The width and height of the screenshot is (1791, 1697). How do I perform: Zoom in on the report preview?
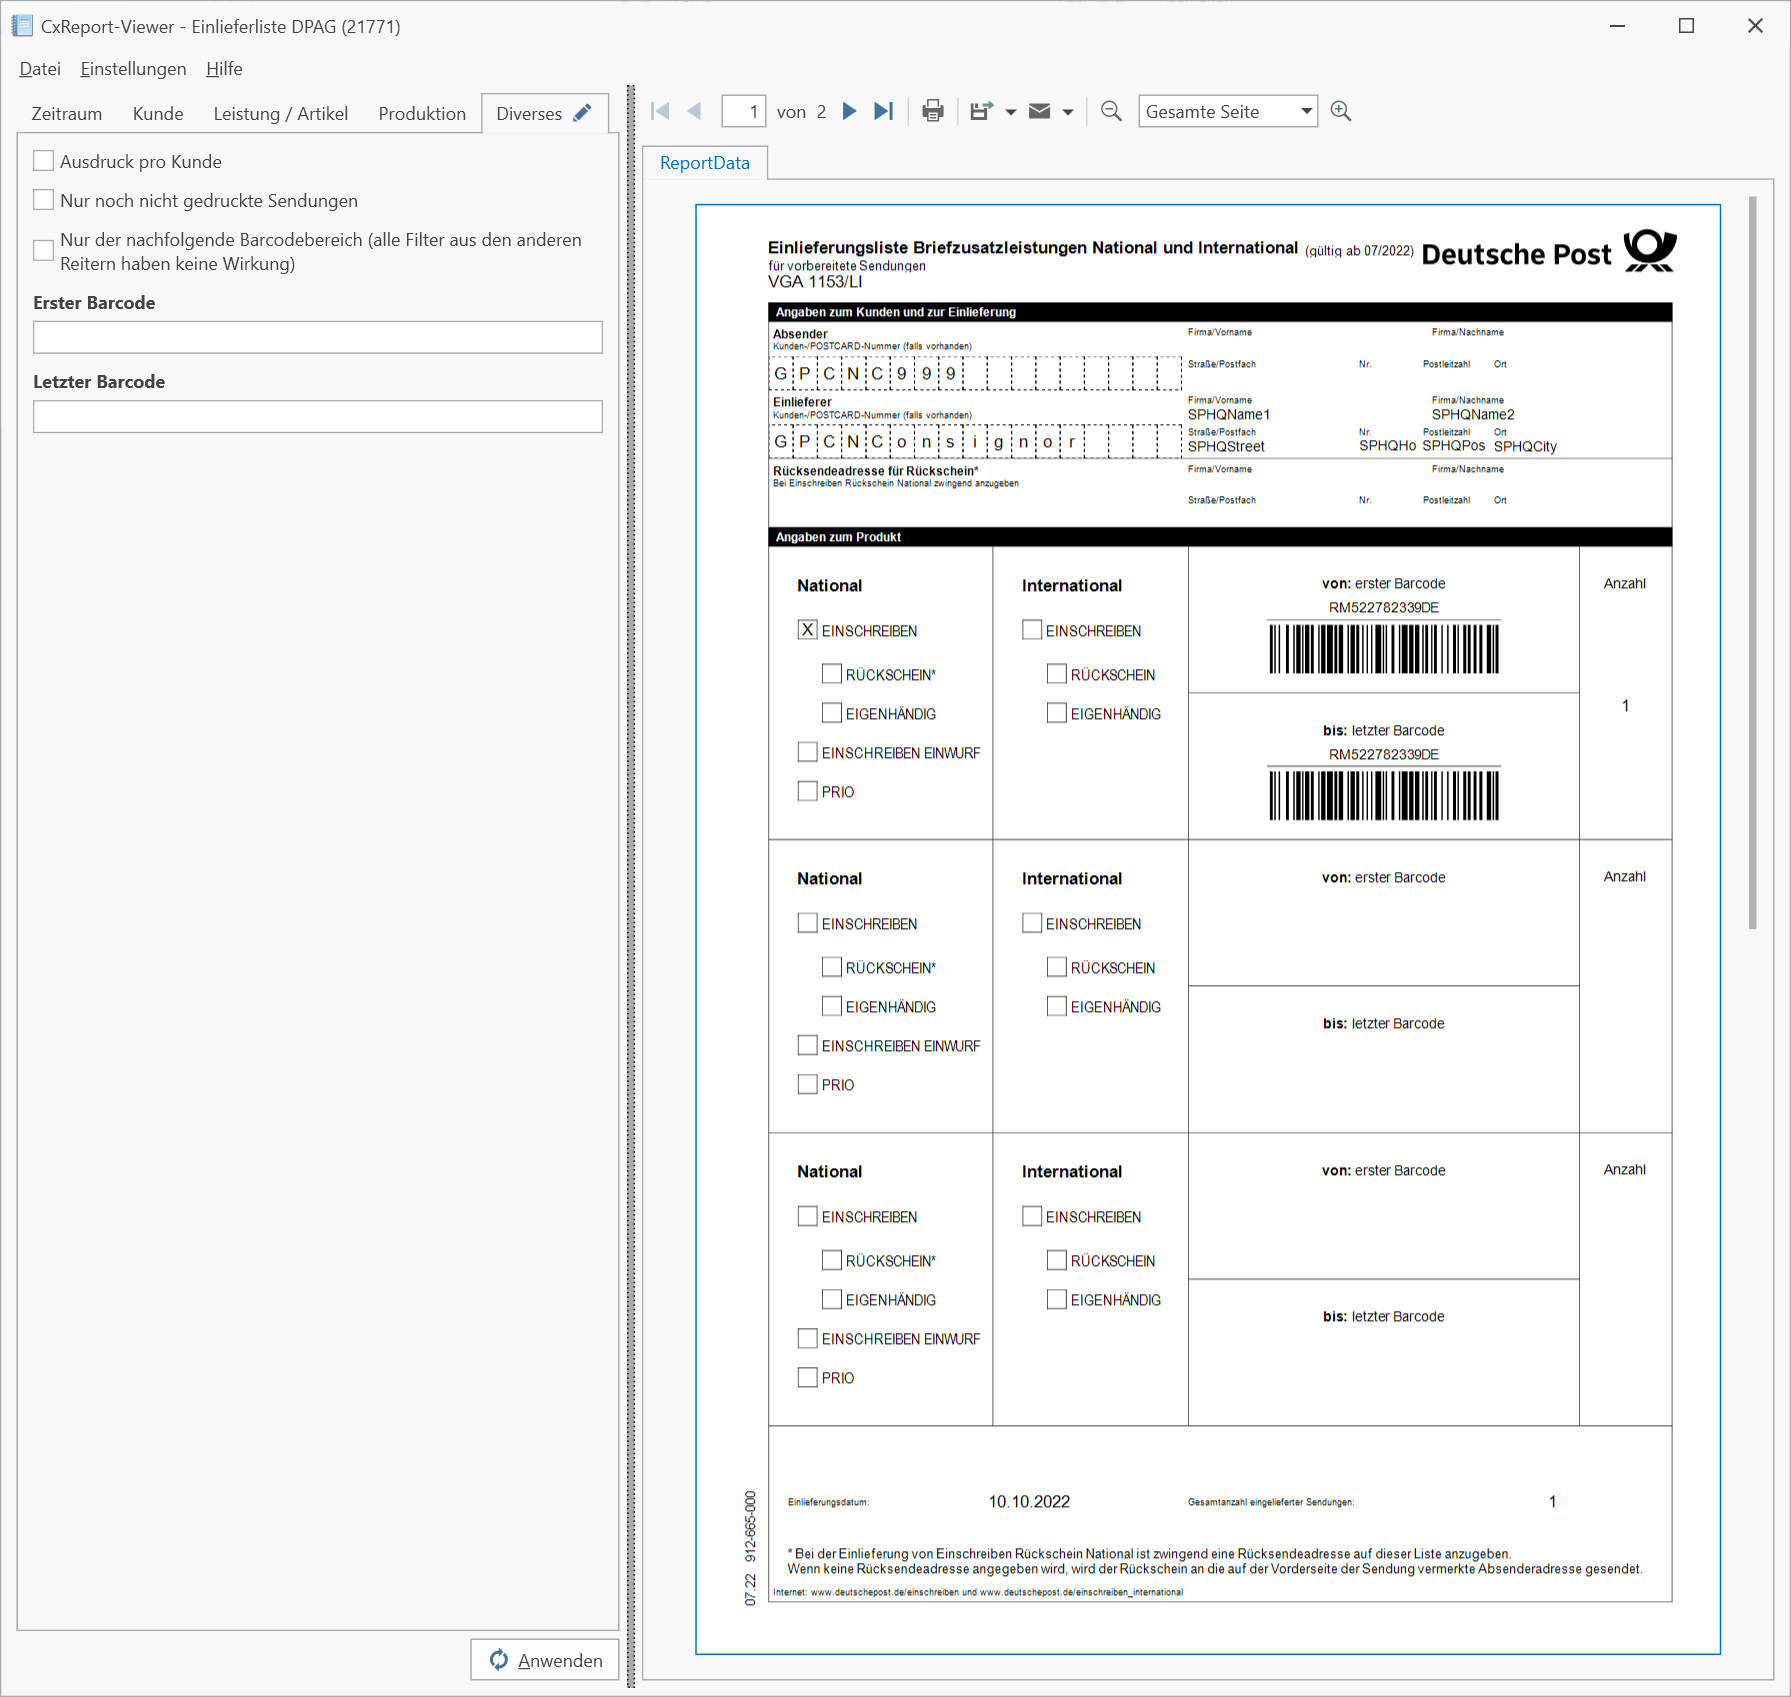coord(1341,111)
